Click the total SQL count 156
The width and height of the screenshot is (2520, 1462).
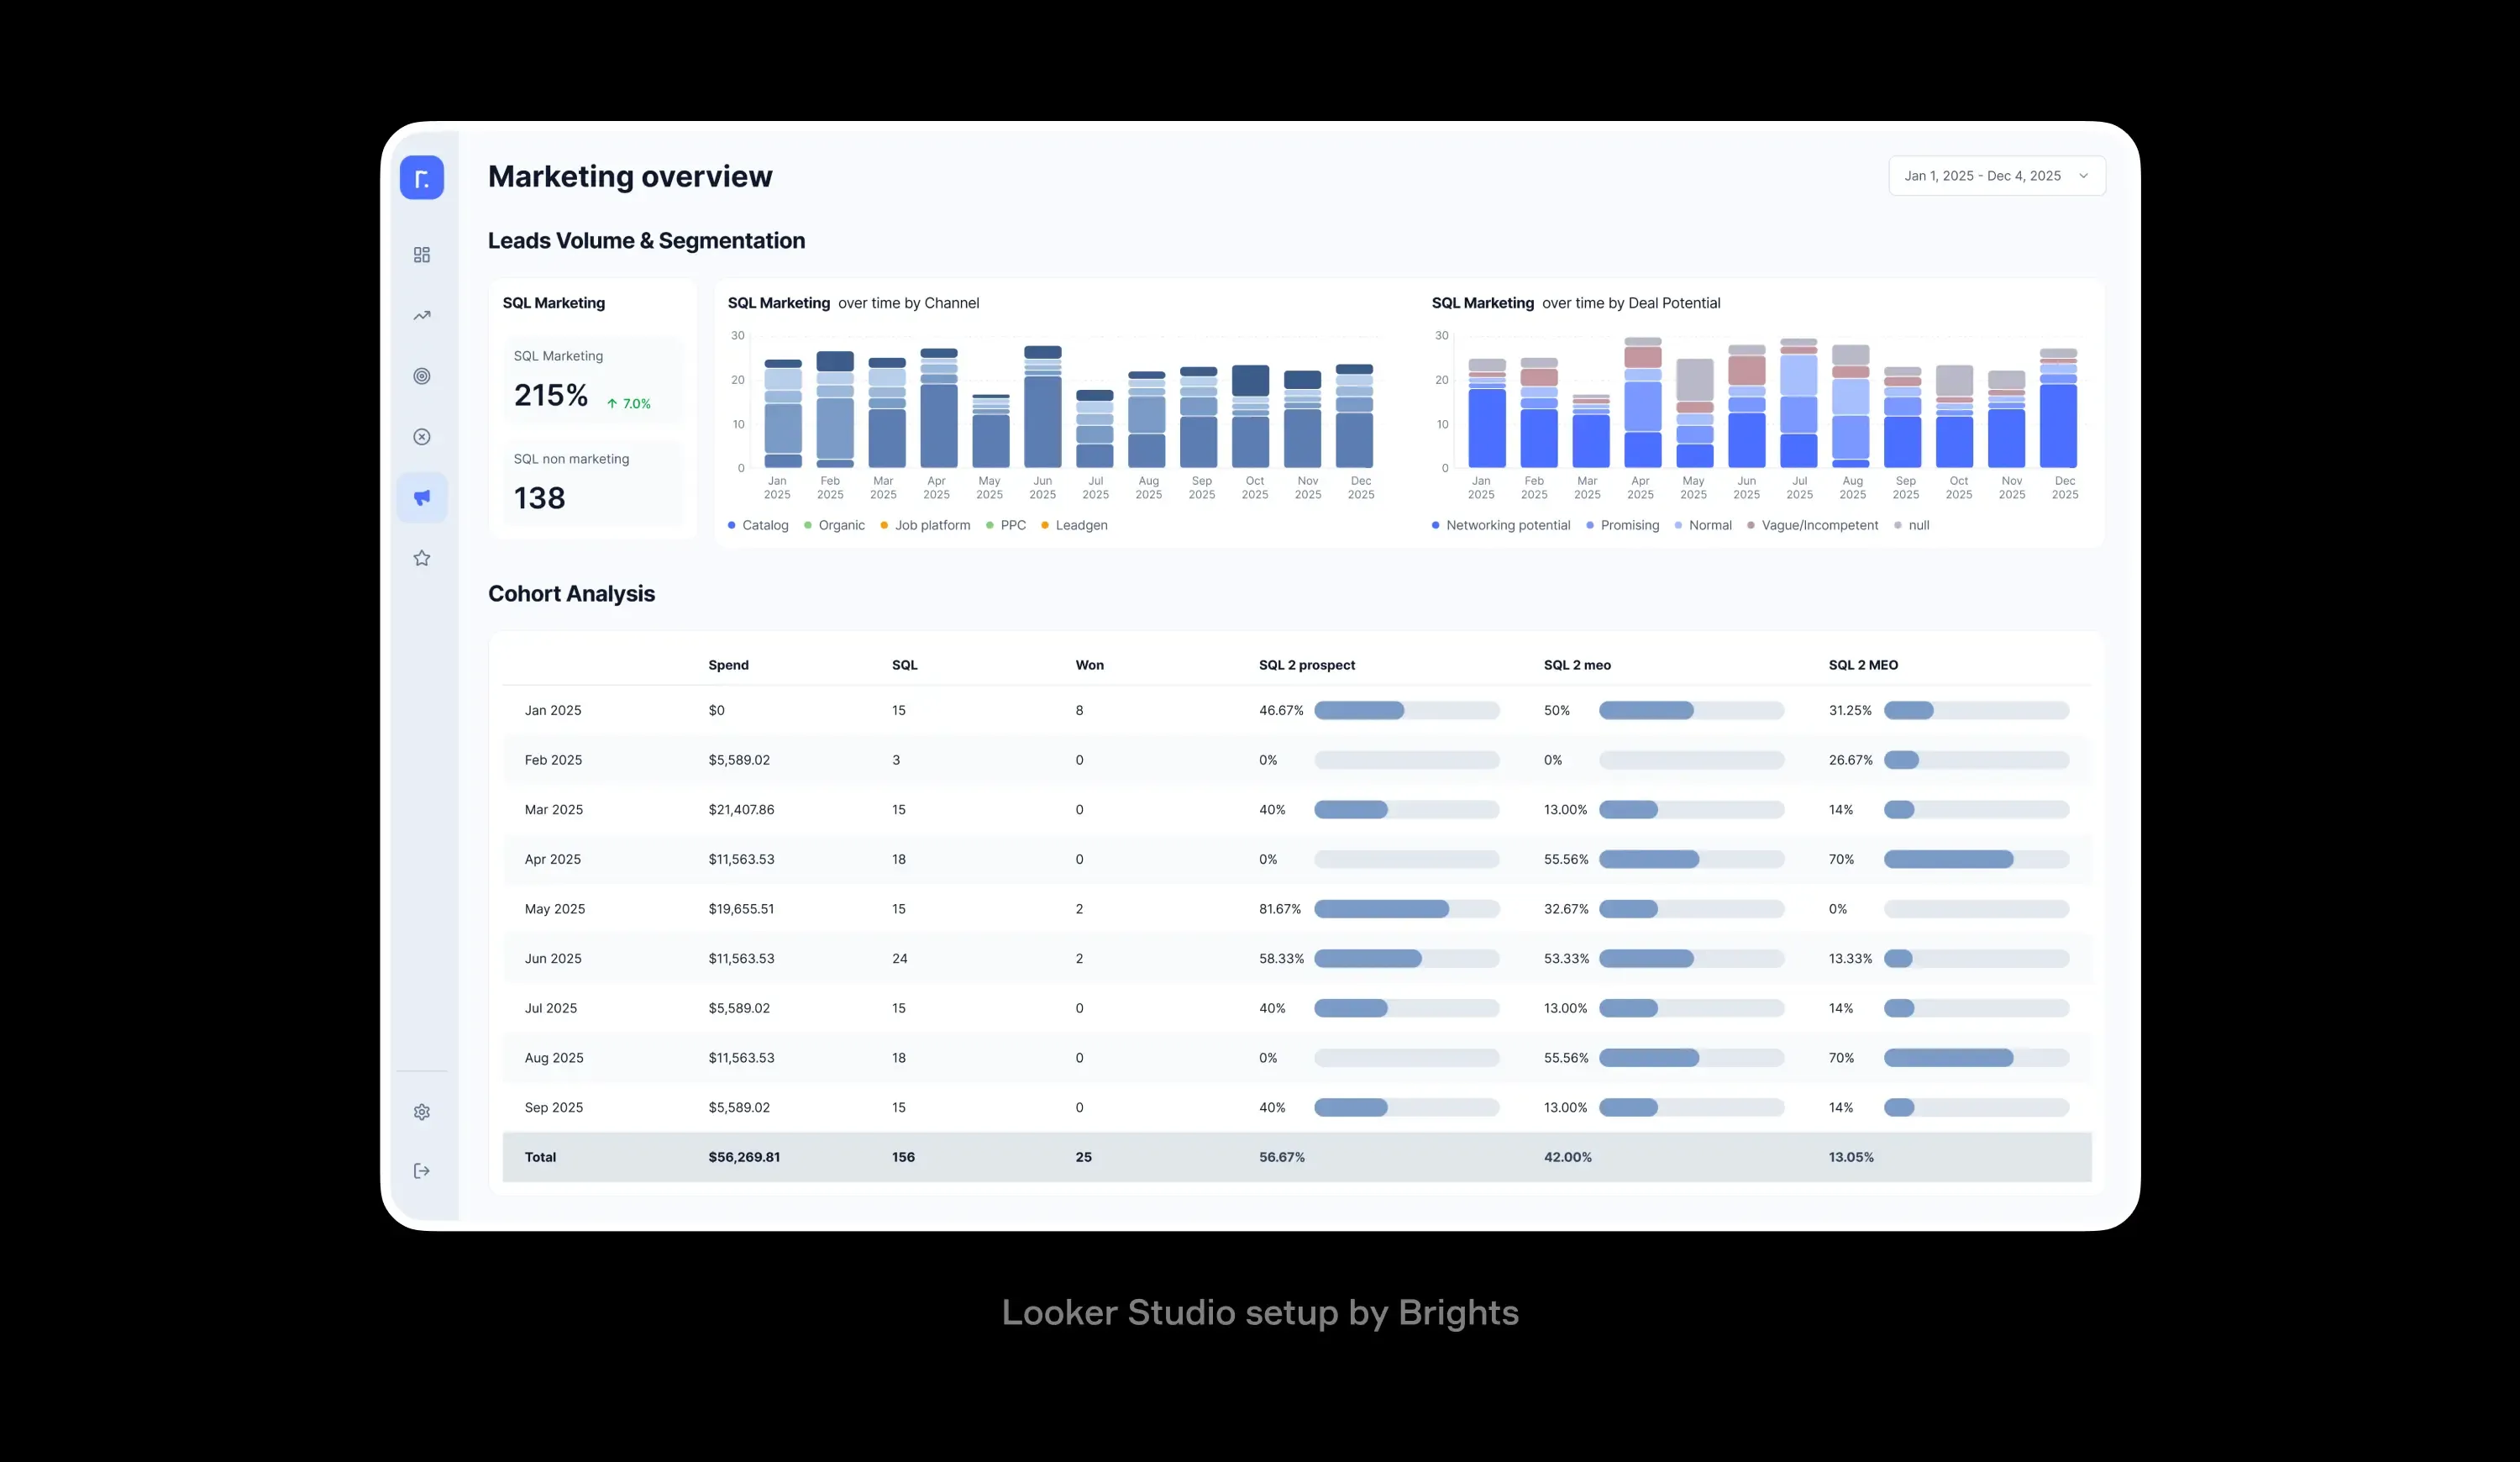click(x=903, y=1157)
